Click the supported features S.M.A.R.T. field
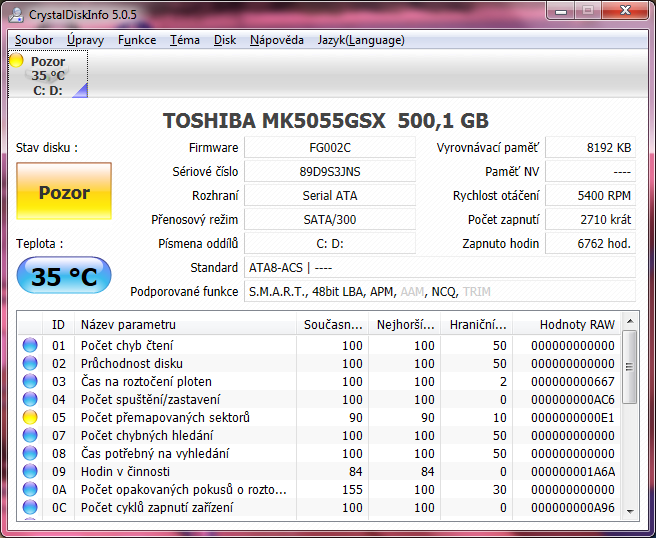 tap(440, 291)
